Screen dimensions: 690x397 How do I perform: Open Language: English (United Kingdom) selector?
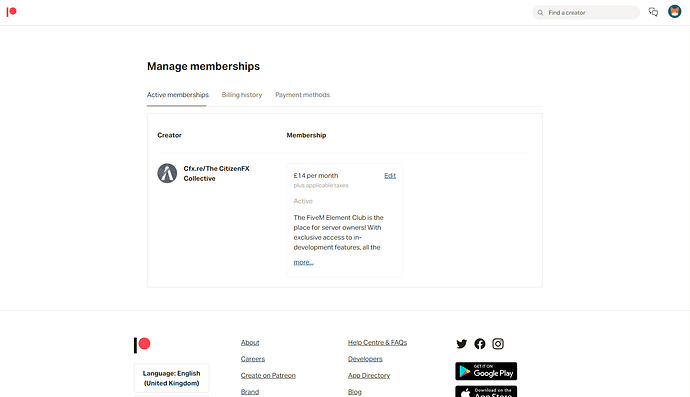tap(172, 378)
